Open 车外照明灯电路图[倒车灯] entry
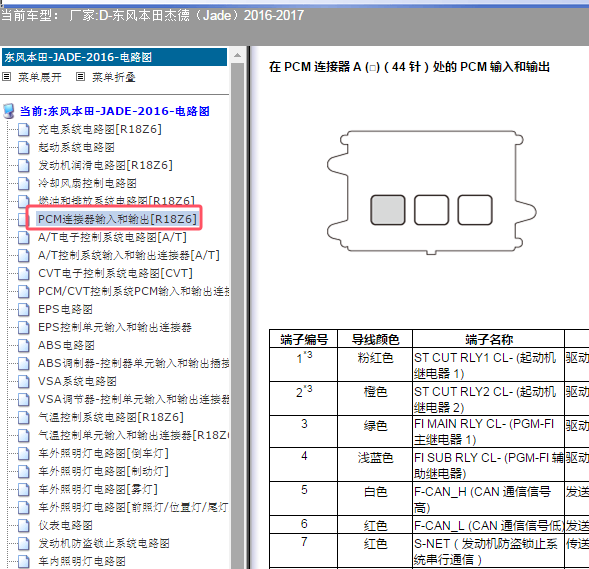The width and height of the screenshot is (589, 569). click(x=103, y=453)
